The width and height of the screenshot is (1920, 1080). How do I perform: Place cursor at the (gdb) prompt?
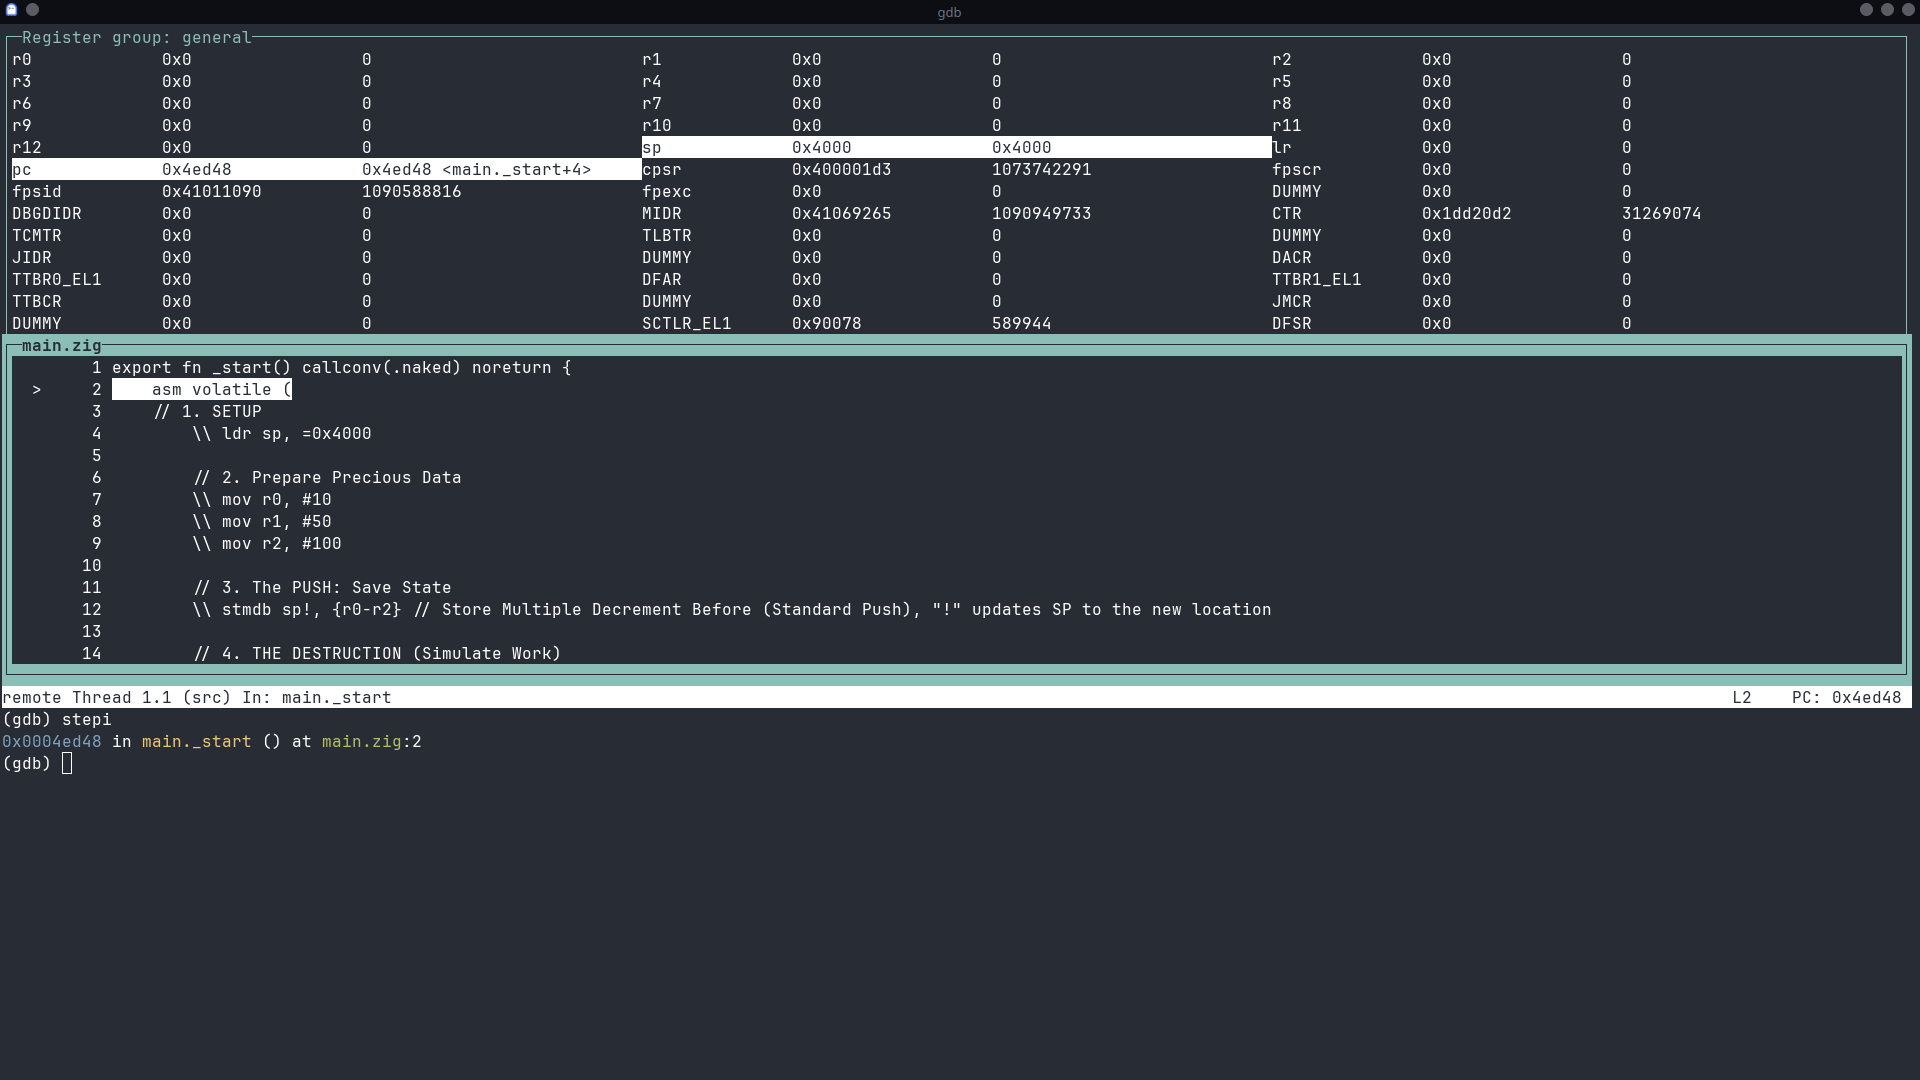[x=67, y=763]
